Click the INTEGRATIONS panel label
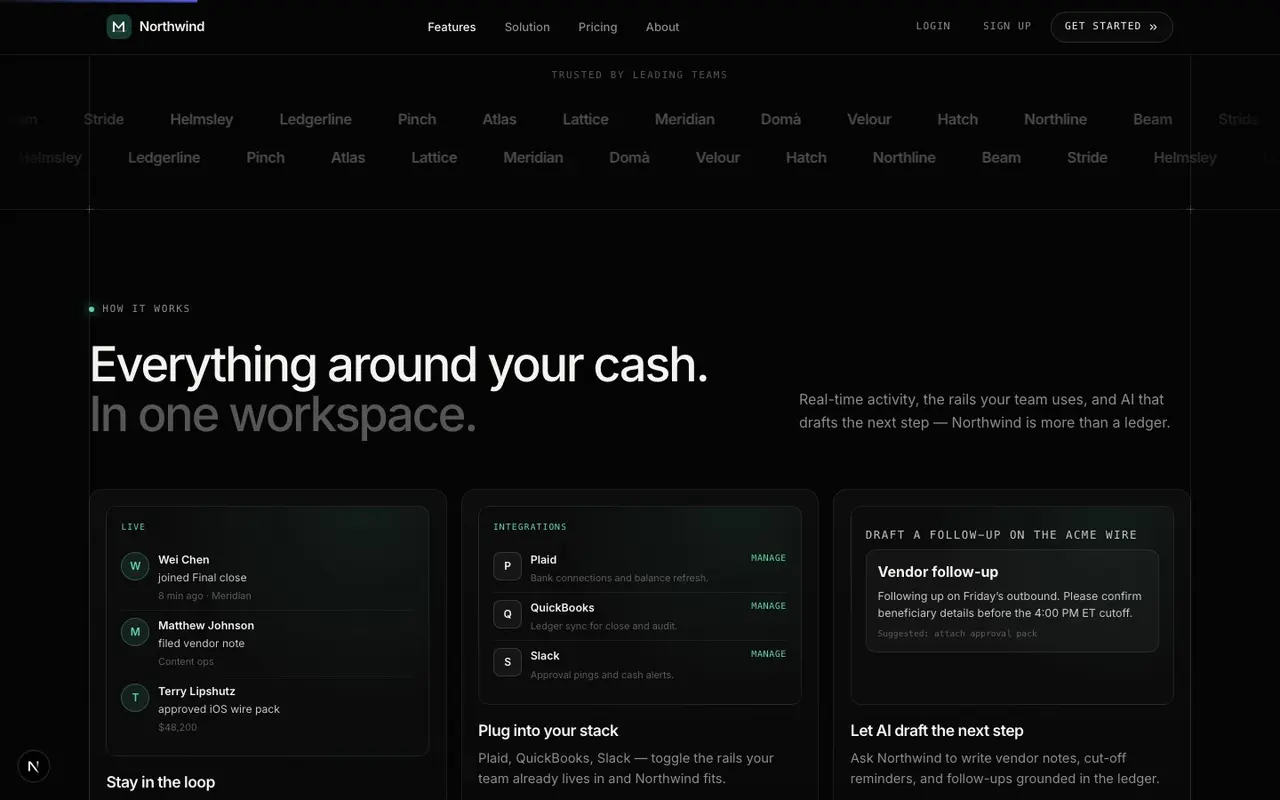Viewport: 1280px width, 800px height. 530,527
